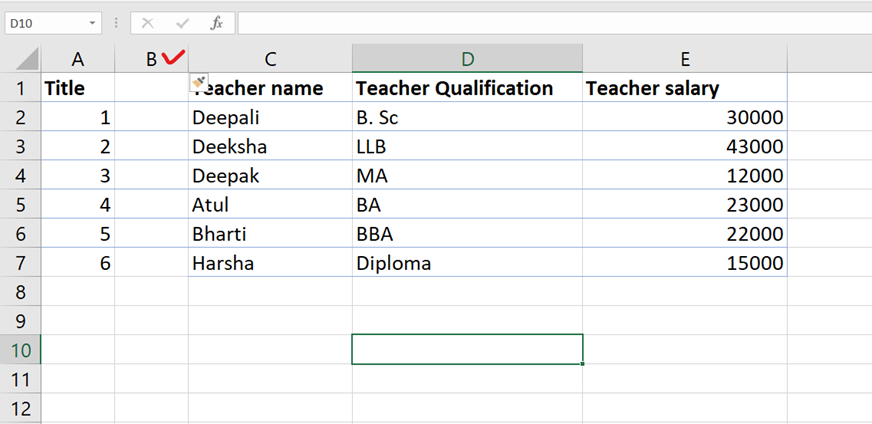Click the formula bar options dots handle
The width and height of the screenshot is (872, 424).
click(117, 22)
